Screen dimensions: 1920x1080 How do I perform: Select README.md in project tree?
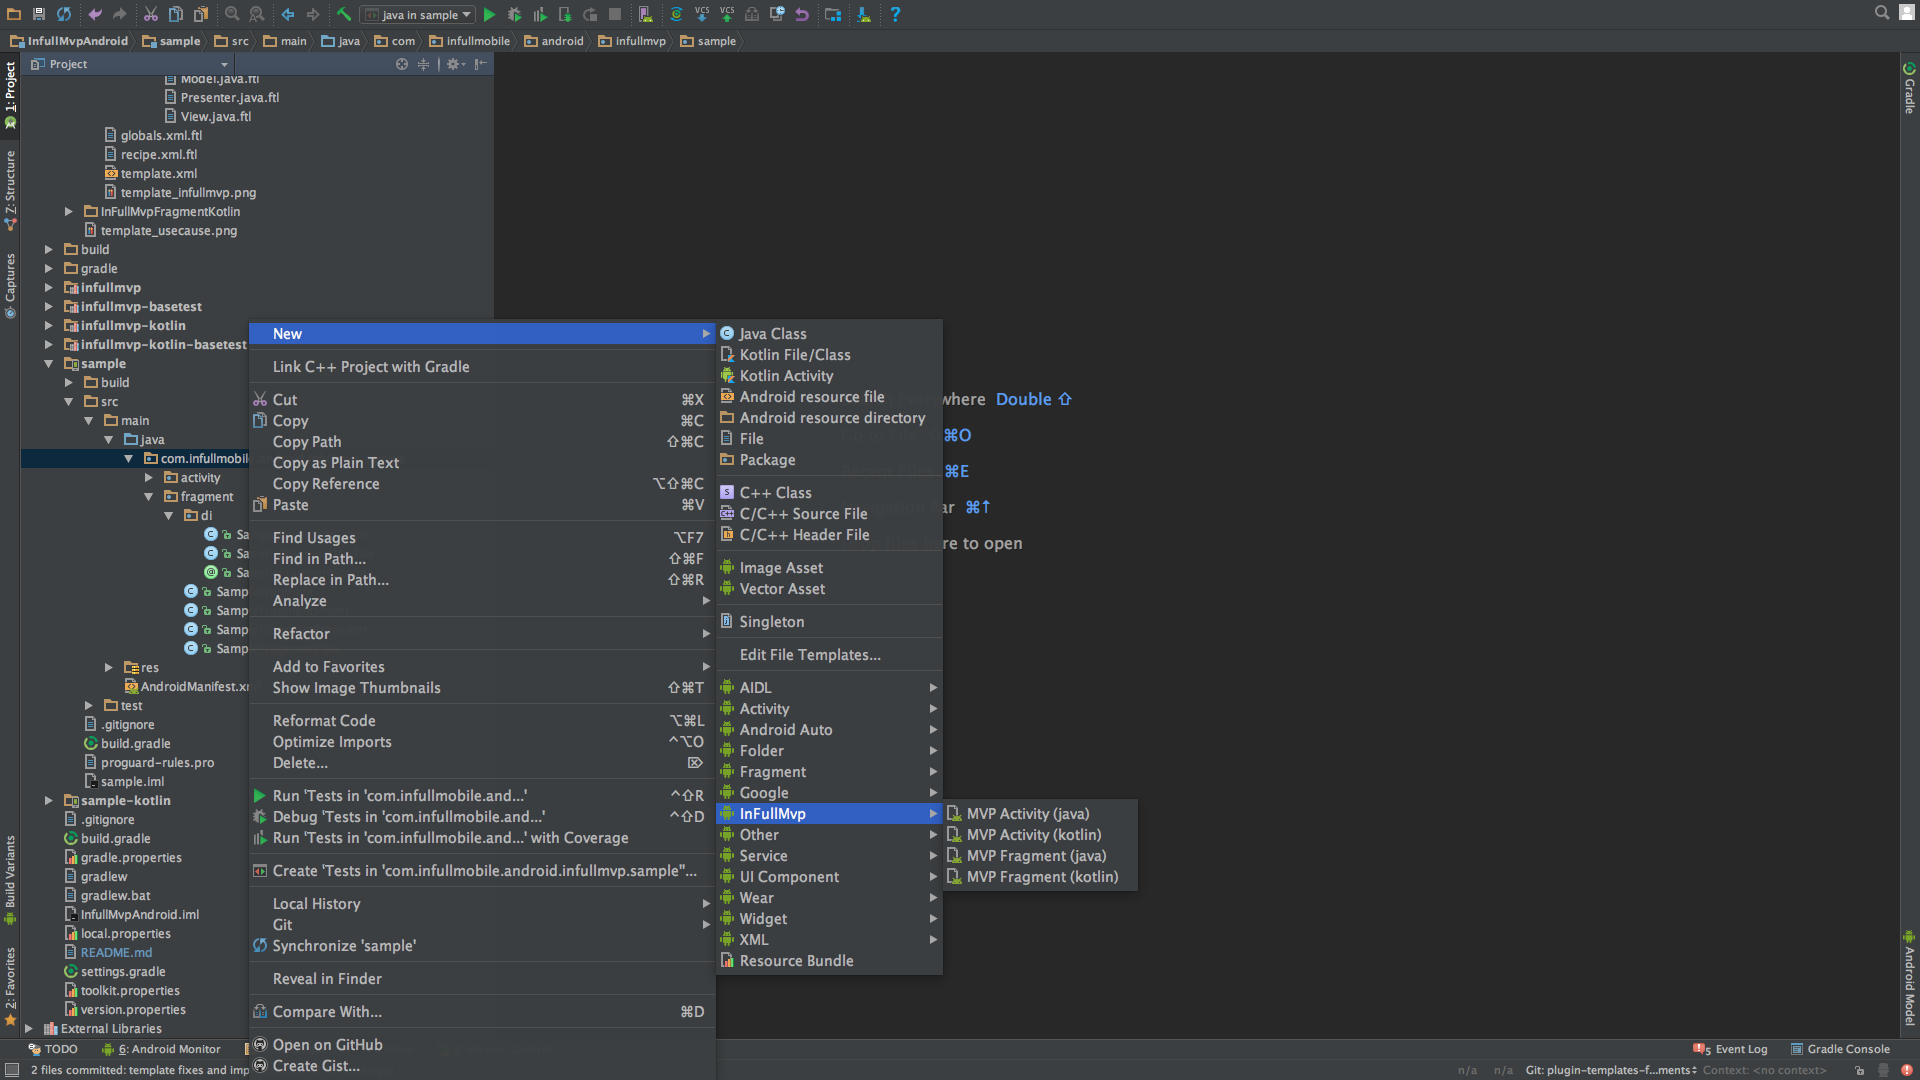point(116,953)
